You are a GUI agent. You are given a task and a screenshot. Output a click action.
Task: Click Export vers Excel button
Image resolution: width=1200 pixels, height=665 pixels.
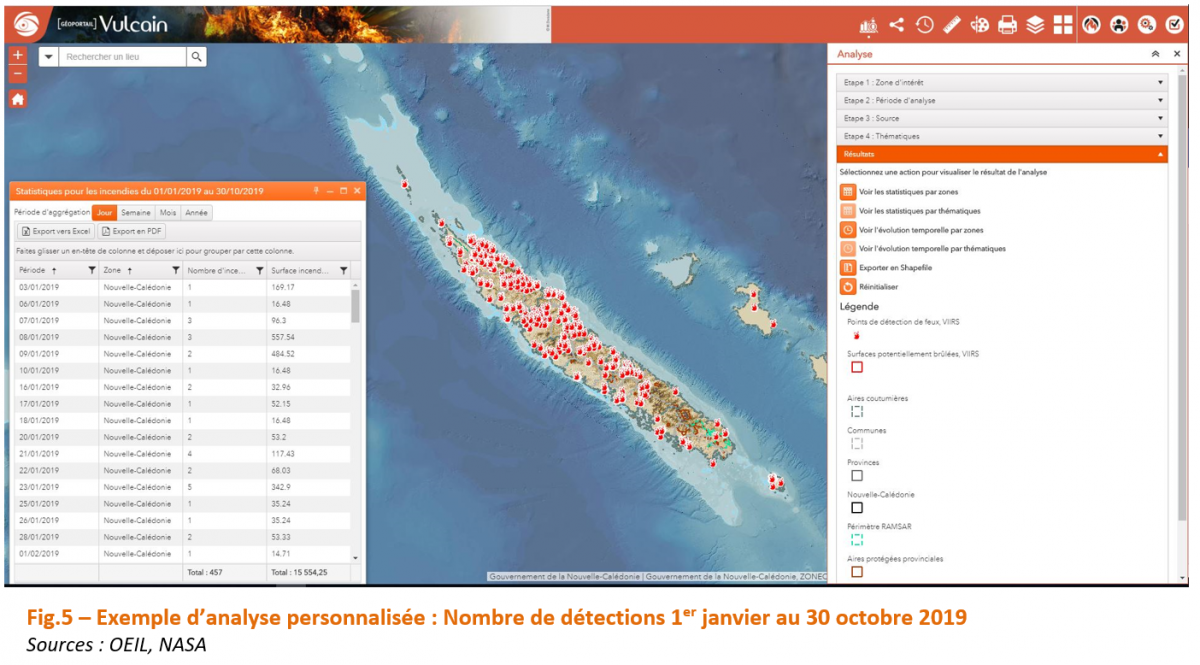tap(55, 231)
